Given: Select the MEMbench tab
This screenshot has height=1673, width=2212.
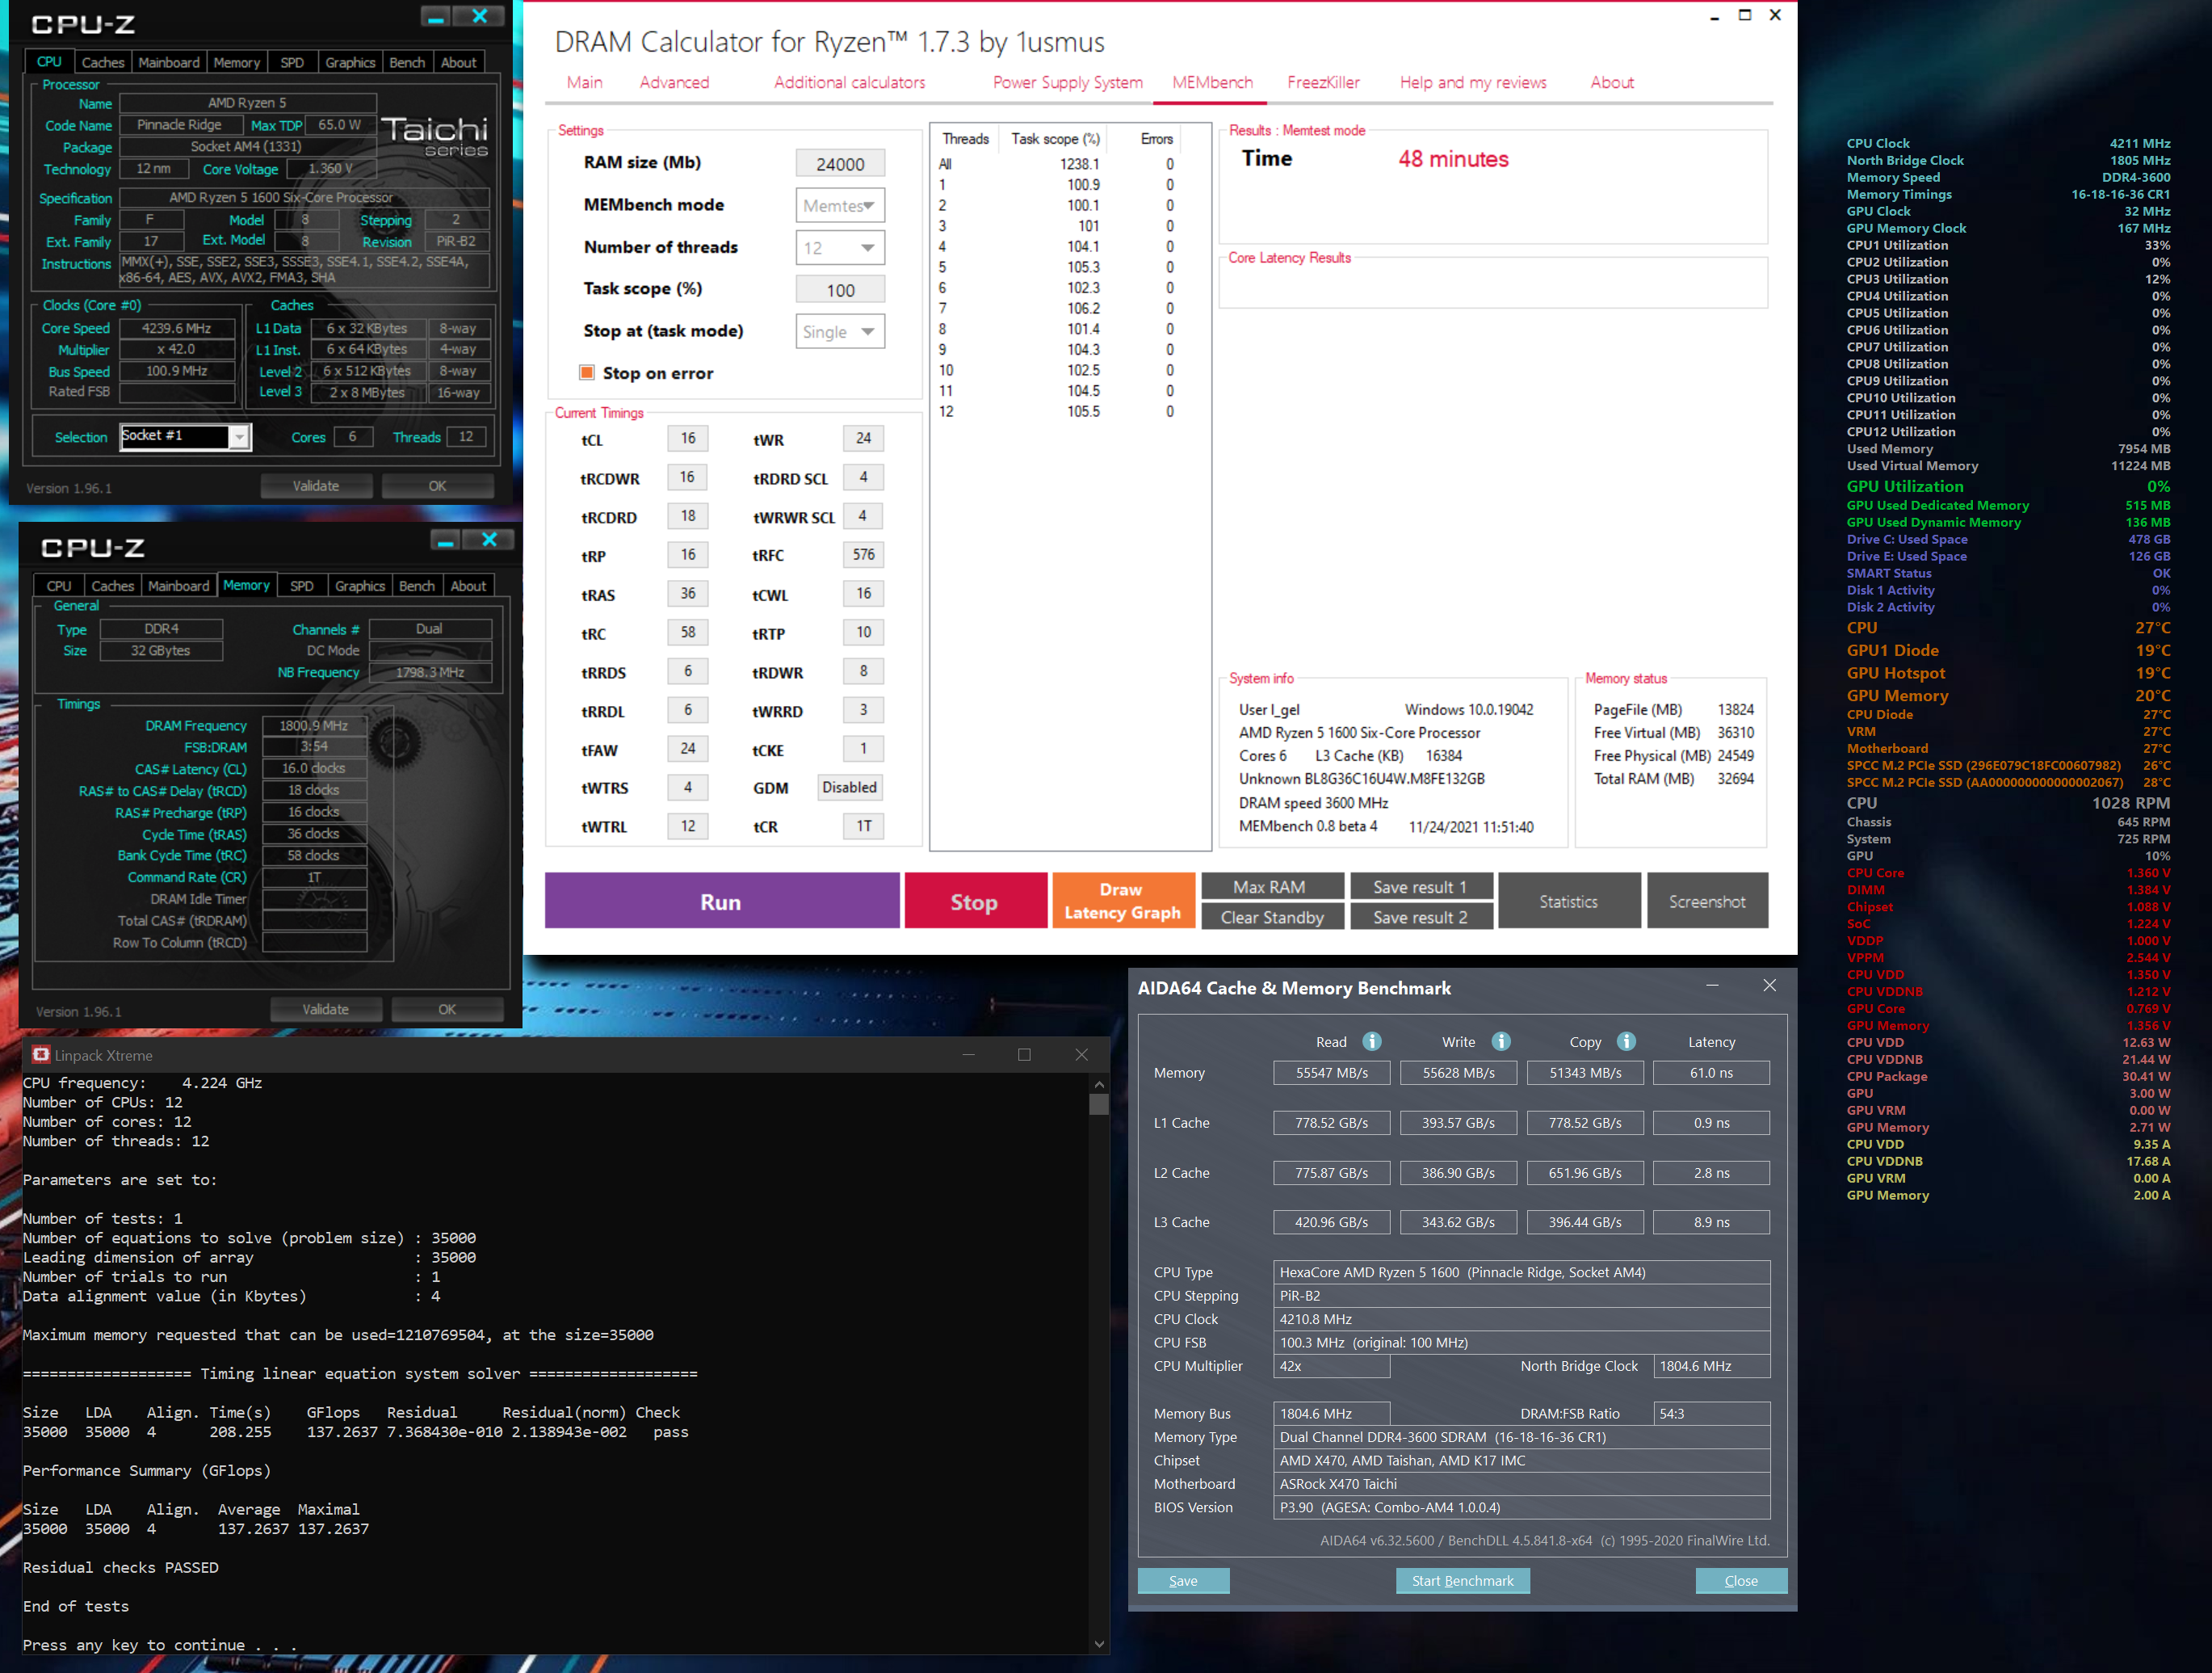Looking at the screenshot, I should (1212, 82).
